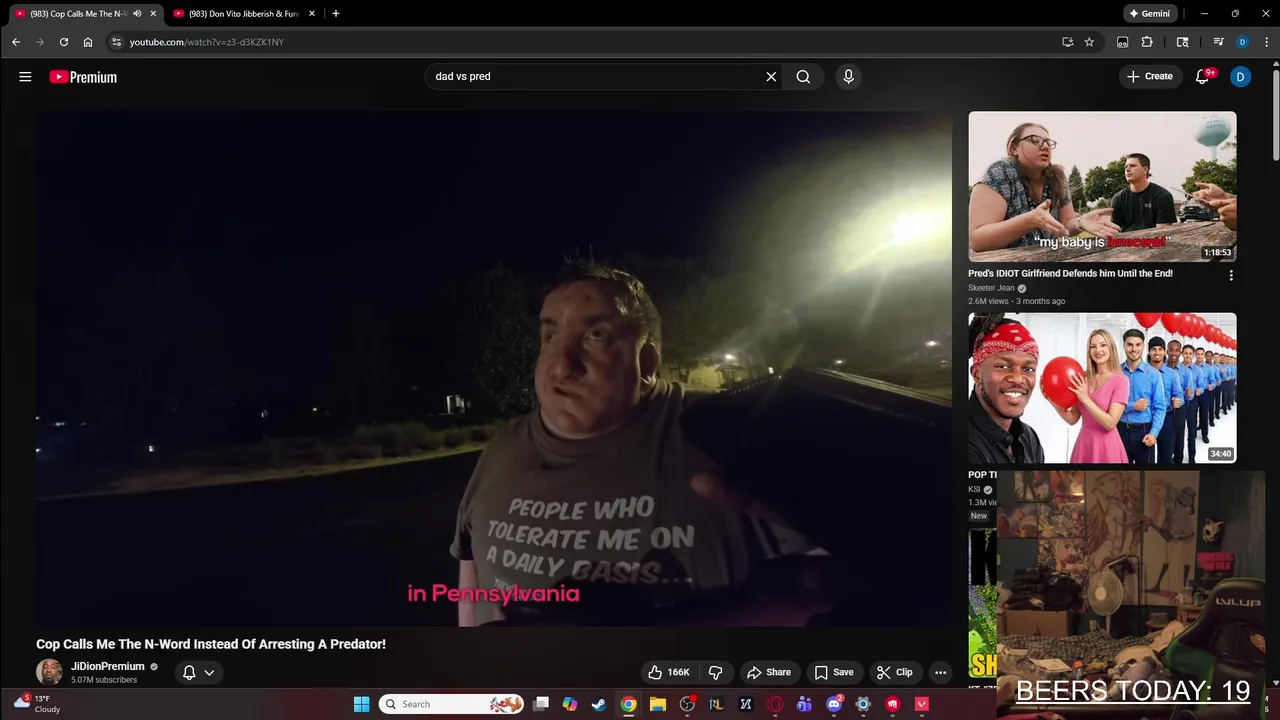Click the JiDionPremium channel avatar
1280x720 pixels.
click(49, 672)
